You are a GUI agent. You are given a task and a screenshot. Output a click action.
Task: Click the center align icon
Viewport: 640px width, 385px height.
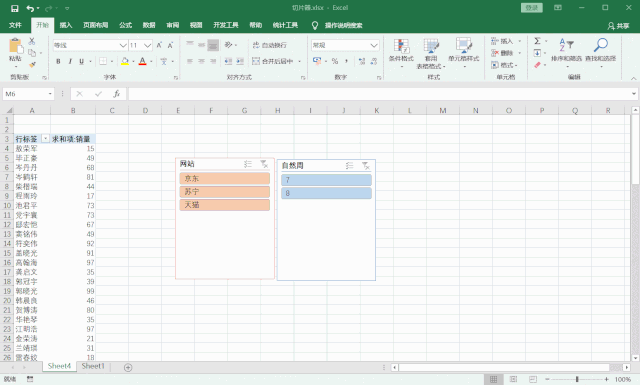pos(201,61)
